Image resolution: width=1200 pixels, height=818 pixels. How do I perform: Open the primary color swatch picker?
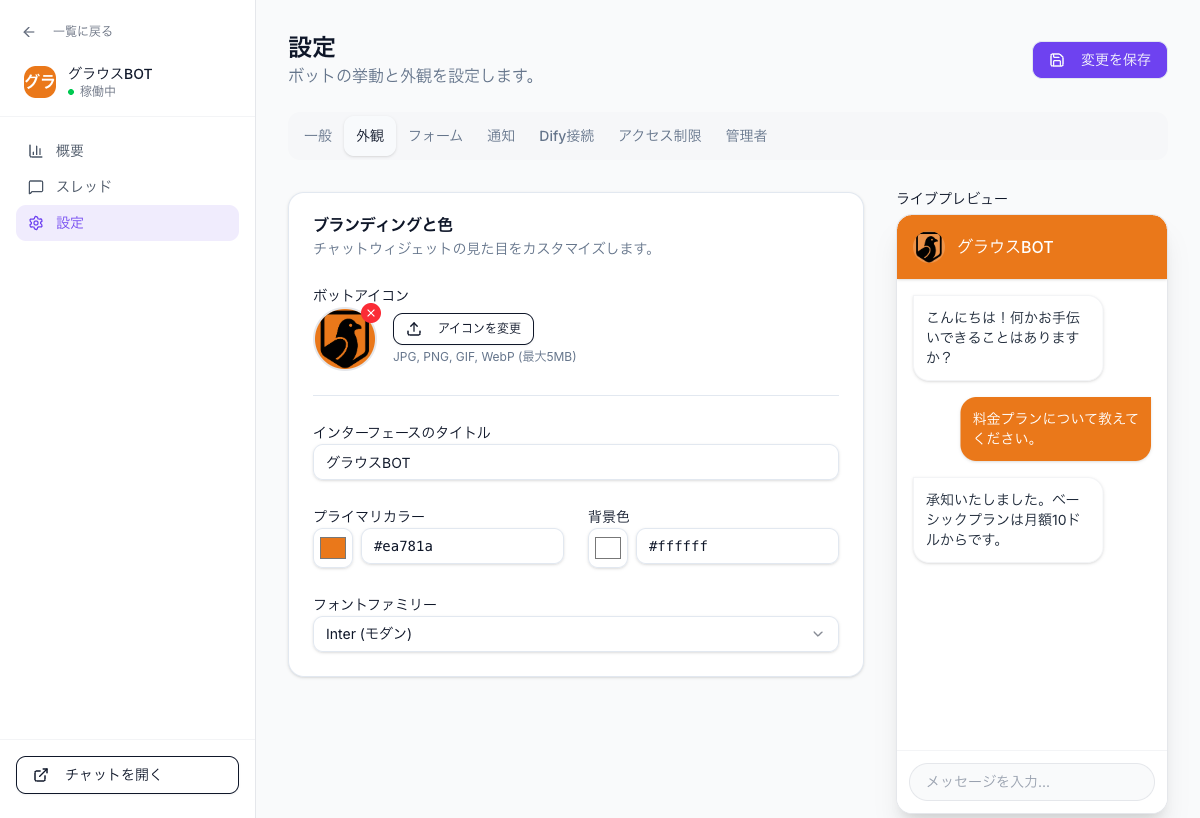(x=333, y=546)
